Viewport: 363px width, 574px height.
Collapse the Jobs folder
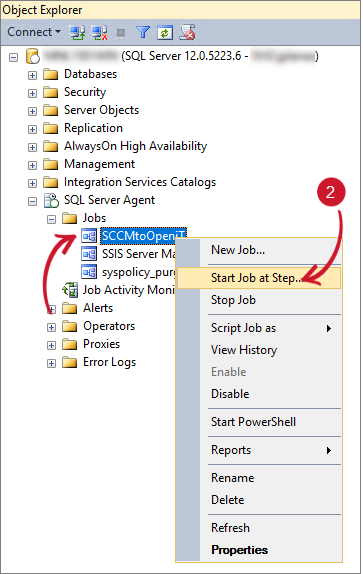pos(52,219)
